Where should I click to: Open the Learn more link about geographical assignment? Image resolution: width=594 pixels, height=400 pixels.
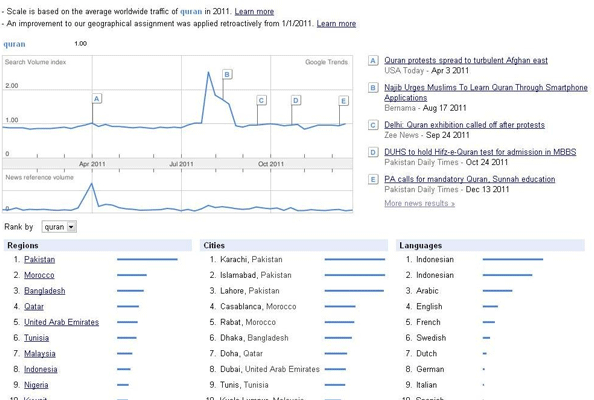click(x=336, y=23)
